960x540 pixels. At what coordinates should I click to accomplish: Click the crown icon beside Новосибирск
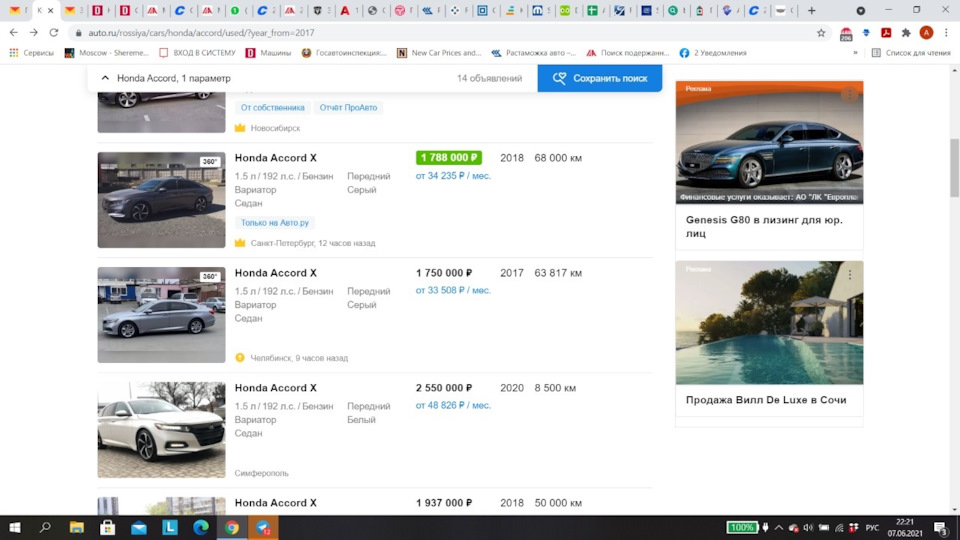coord(240,128)
